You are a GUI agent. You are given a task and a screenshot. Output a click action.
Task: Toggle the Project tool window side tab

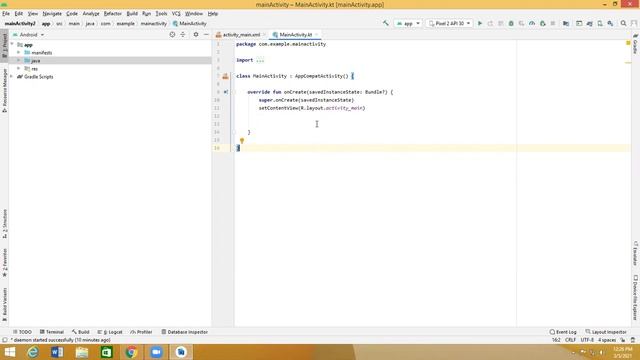click(4, 46)
